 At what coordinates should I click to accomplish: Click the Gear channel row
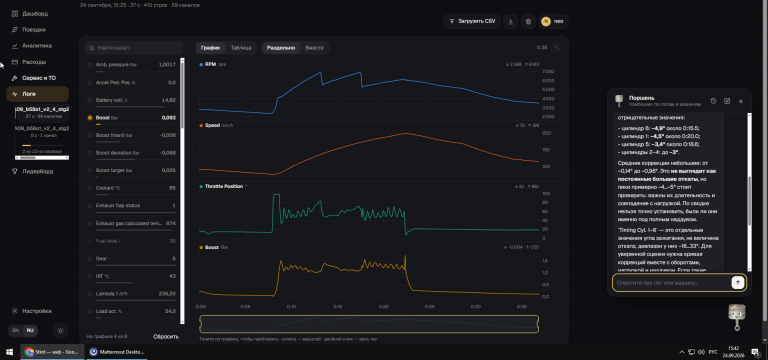tap(132, 259)
